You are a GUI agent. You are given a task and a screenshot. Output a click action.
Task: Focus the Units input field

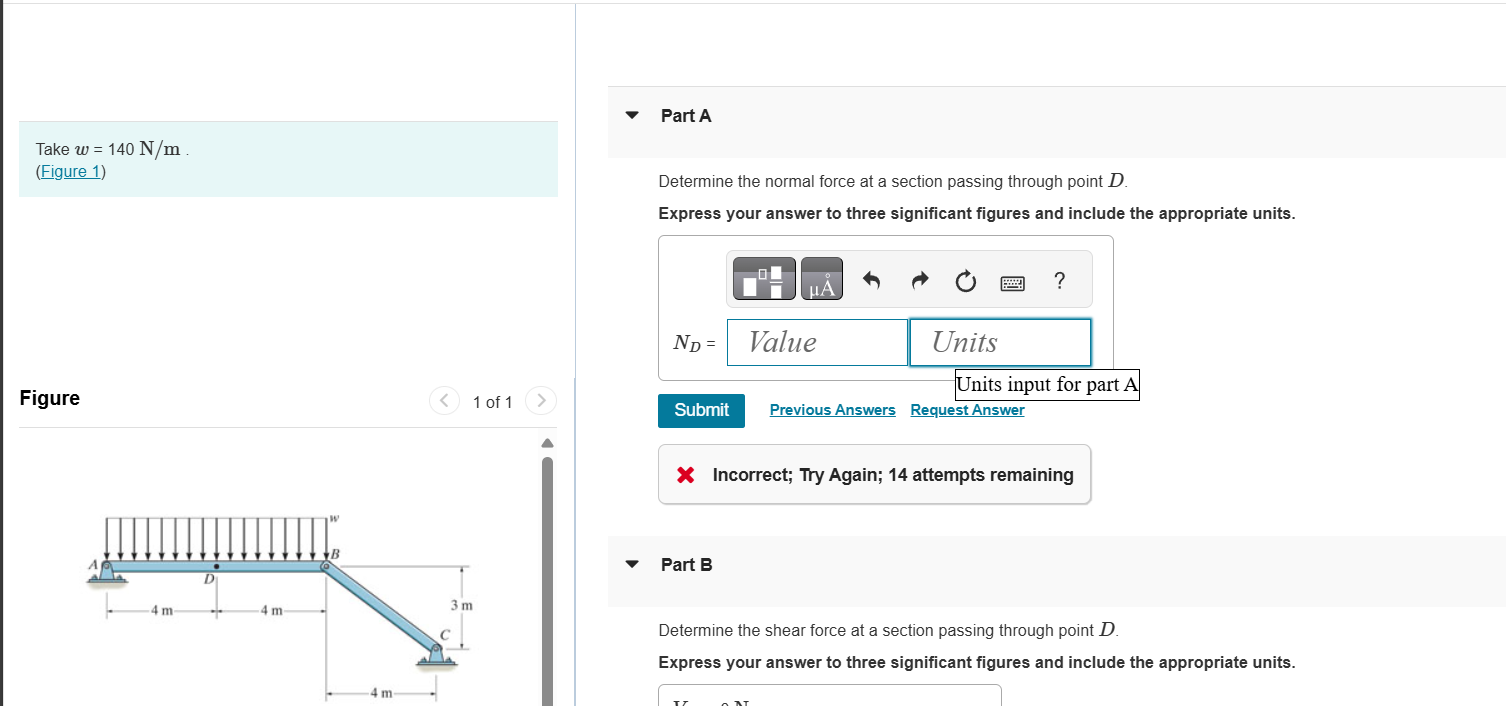pyautogui.click(x=1000, y=342)
